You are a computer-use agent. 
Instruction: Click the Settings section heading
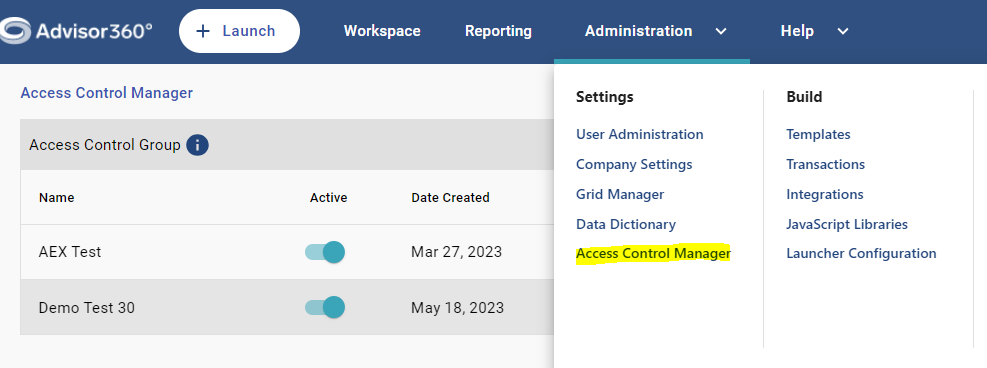tap(604, 97)
